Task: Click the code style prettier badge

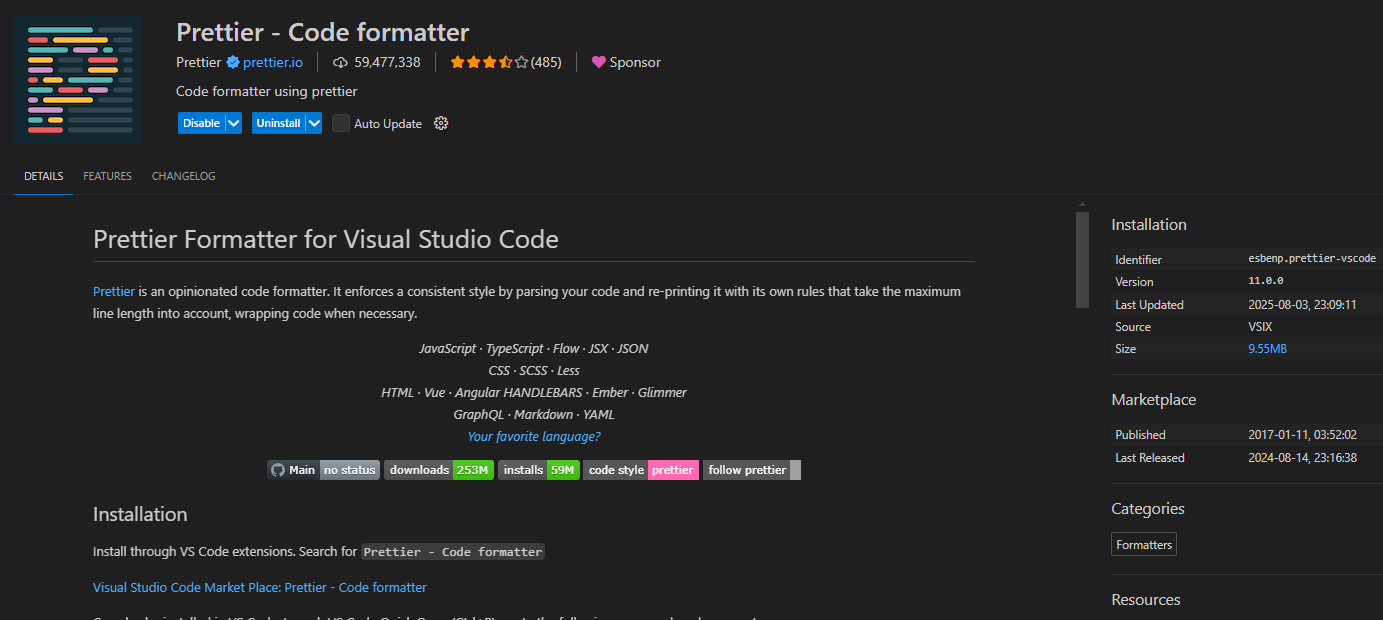Action: pyautogui.click(x=641, y=470)
